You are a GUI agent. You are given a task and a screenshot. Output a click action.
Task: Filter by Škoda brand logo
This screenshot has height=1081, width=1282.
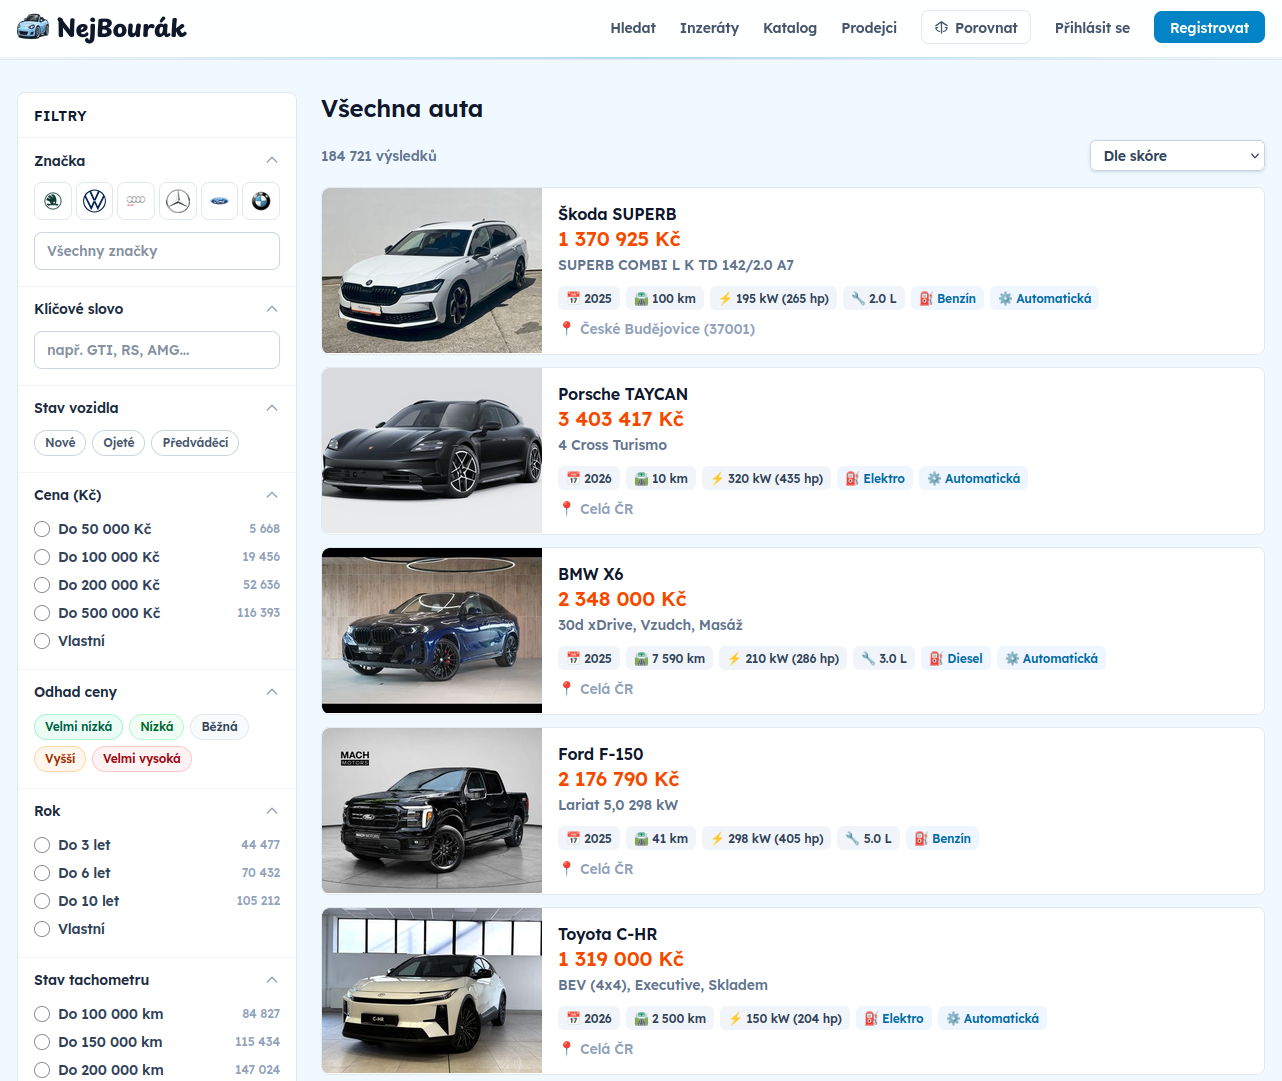(53, 201)
